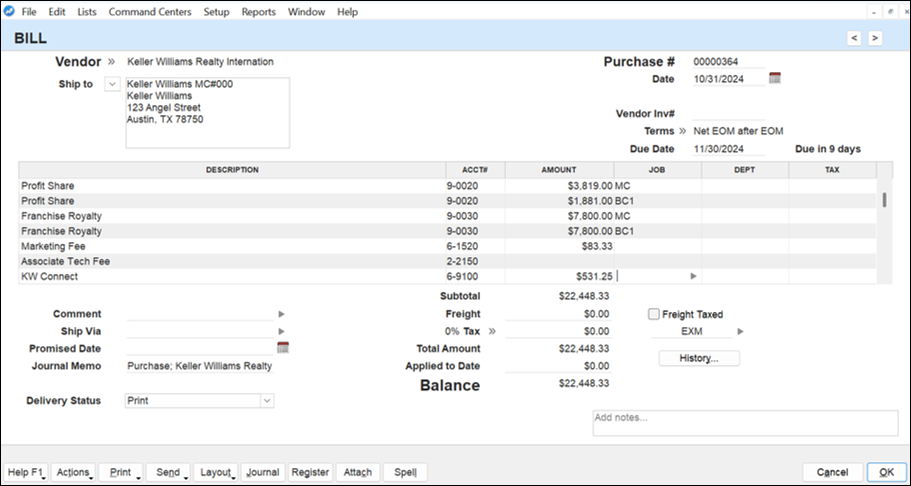Open the Command Centers menu
The image size is (911, 486).
(x=150, y=12)
